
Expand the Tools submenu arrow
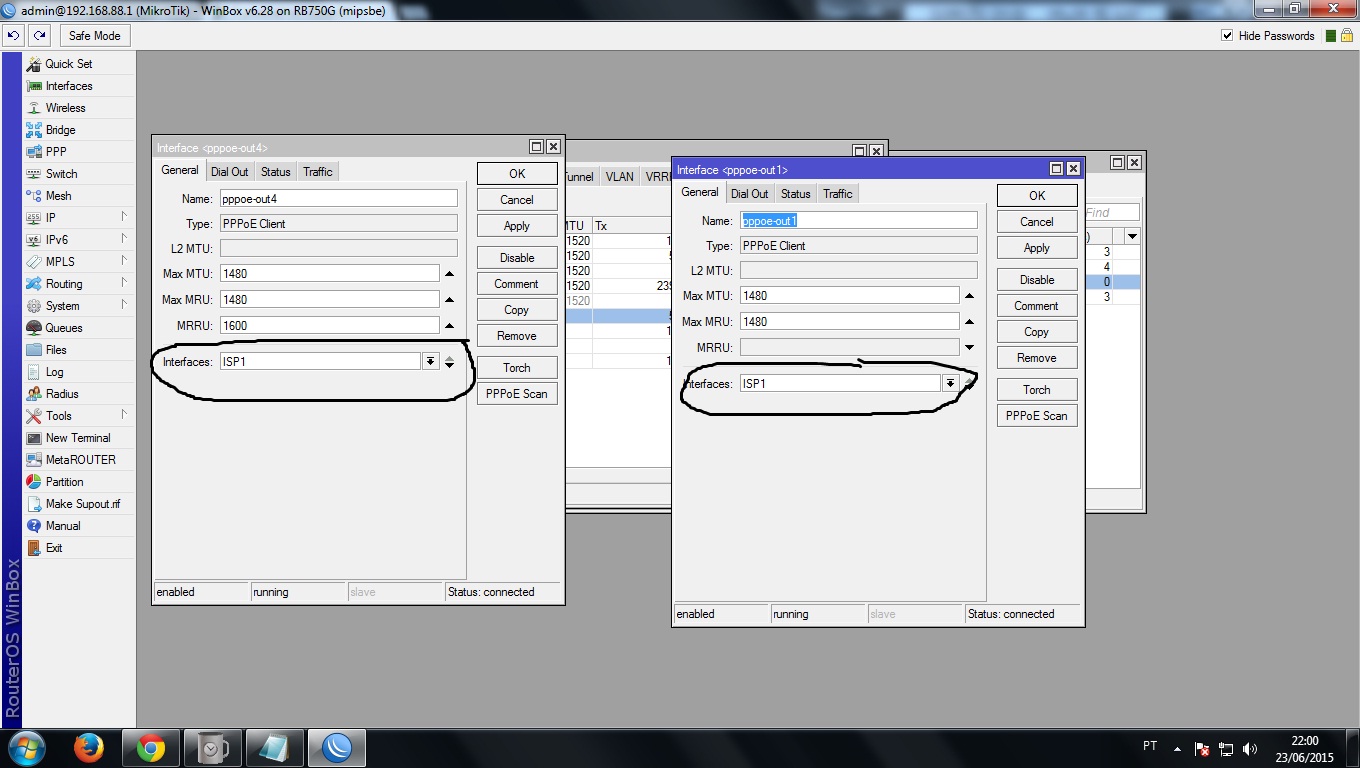click(124, 415)
